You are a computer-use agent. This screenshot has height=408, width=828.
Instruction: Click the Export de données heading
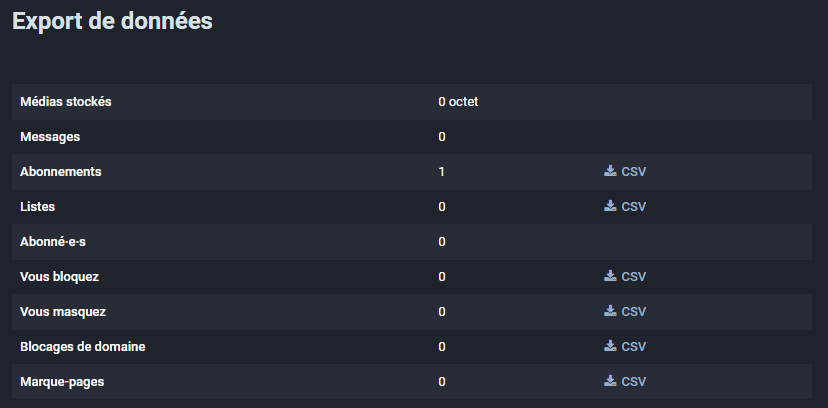pos(112,22)
